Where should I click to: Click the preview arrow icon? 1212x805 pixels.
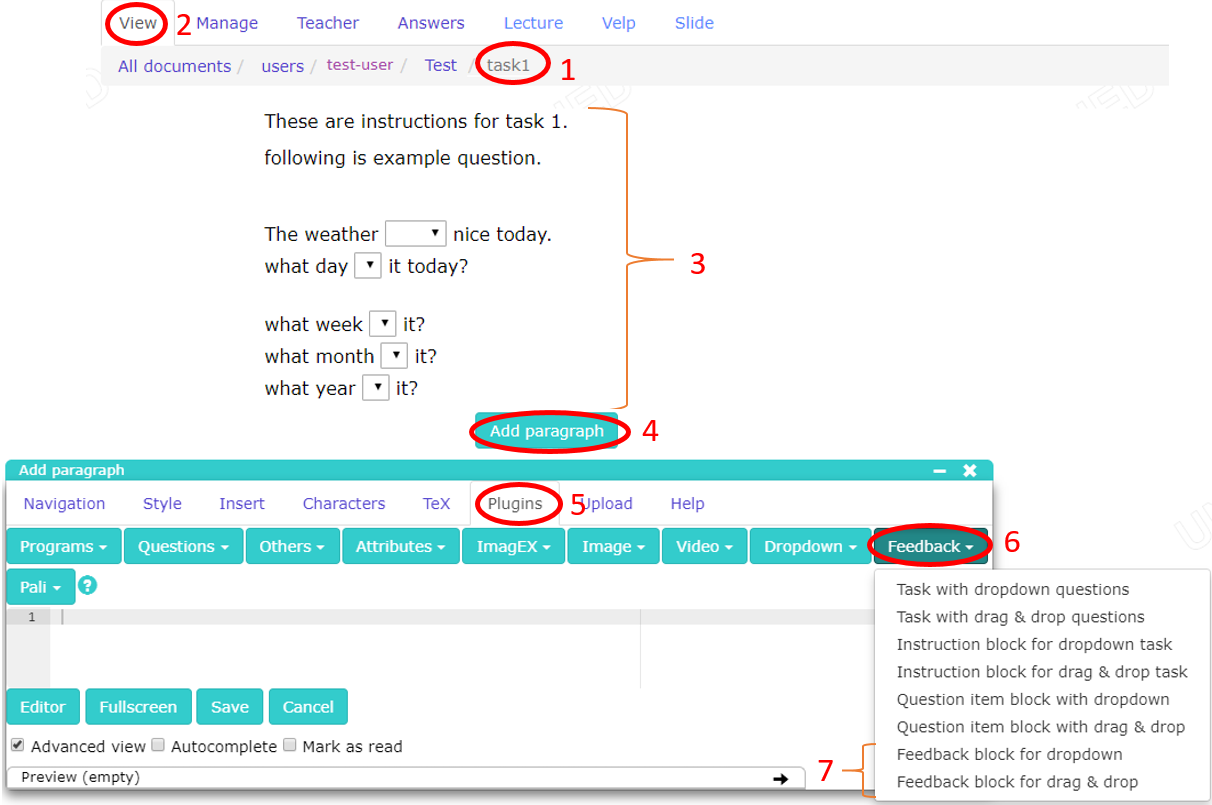(x=780, y=778)
